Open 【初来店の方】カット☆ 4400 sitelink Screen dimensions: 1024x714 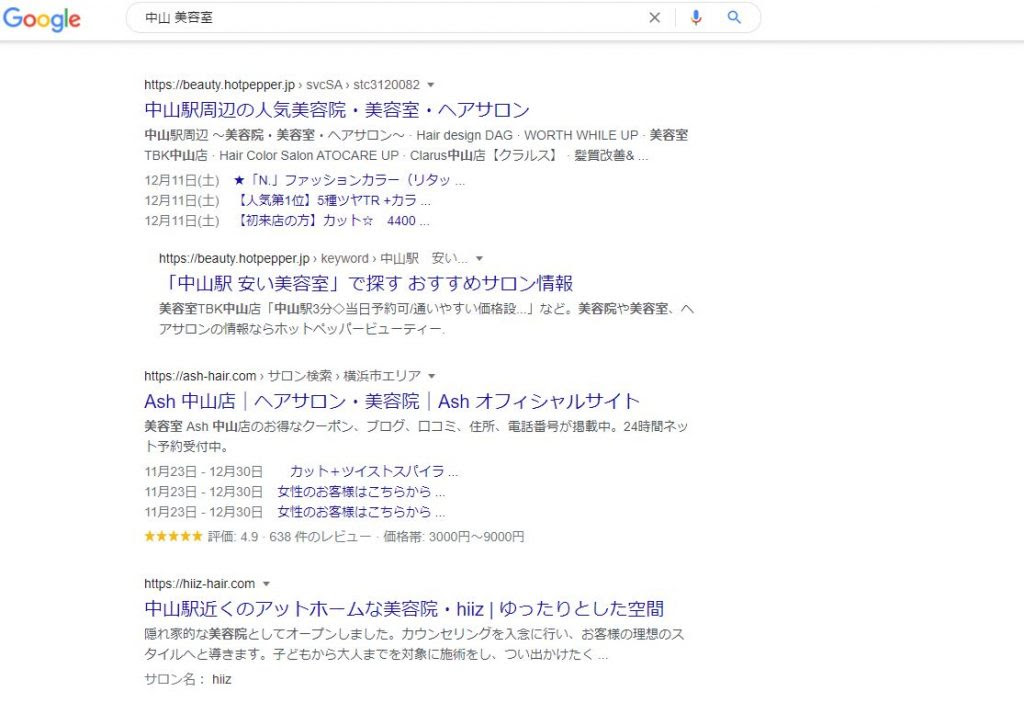click(x=332, y=221)
